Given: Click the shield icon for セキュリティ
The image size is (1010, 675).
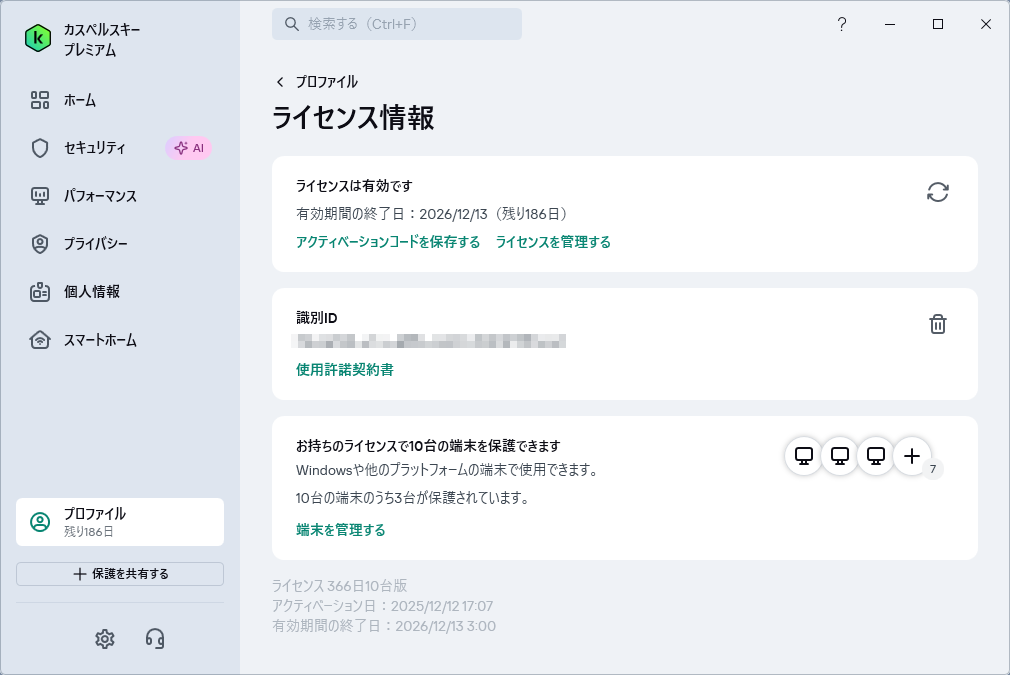Looking at the screenshot, I should pos(40,148).
